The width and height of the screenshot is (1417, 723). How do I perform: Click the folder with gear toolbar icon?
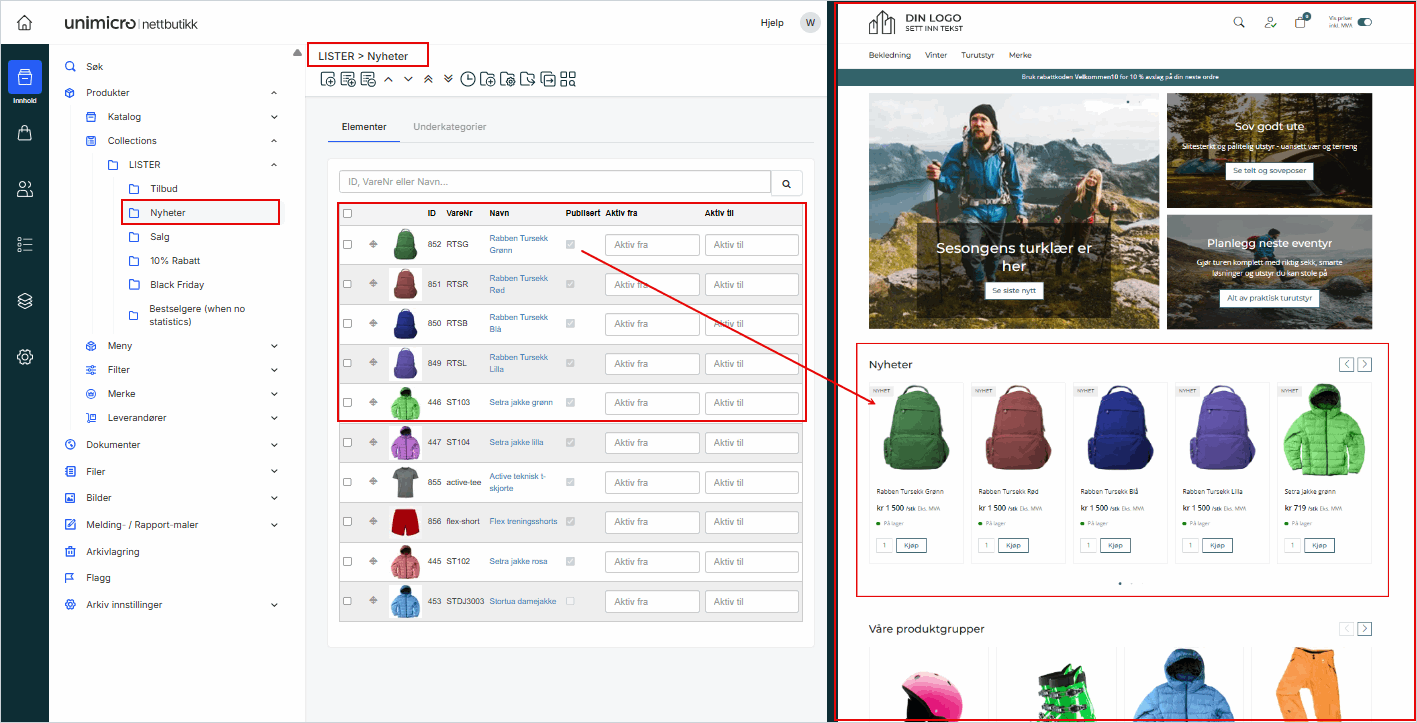pyautogui.click(x=508, y=80)
